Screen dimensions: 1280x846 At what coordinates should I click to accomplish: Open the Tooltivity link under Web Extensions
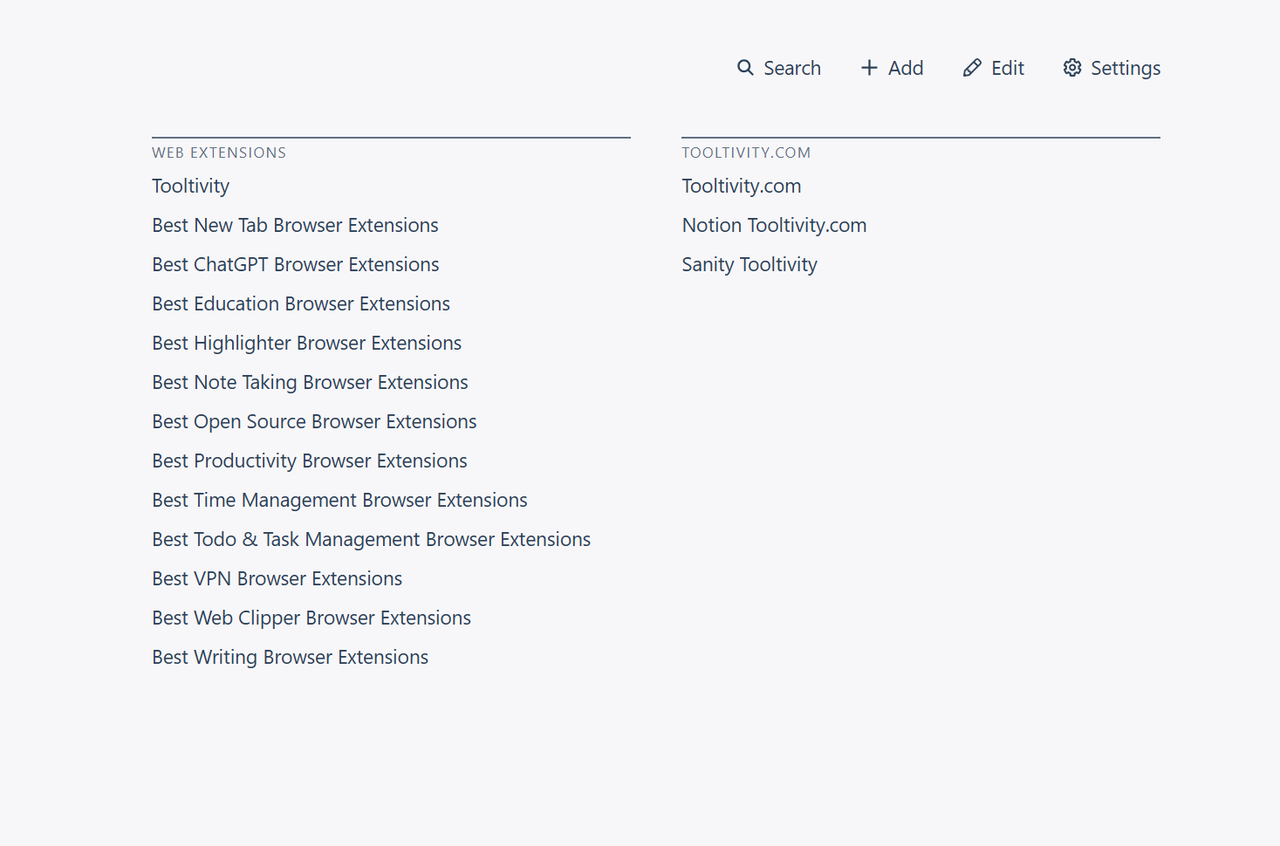pyautogui.click(x=191, y=186)
